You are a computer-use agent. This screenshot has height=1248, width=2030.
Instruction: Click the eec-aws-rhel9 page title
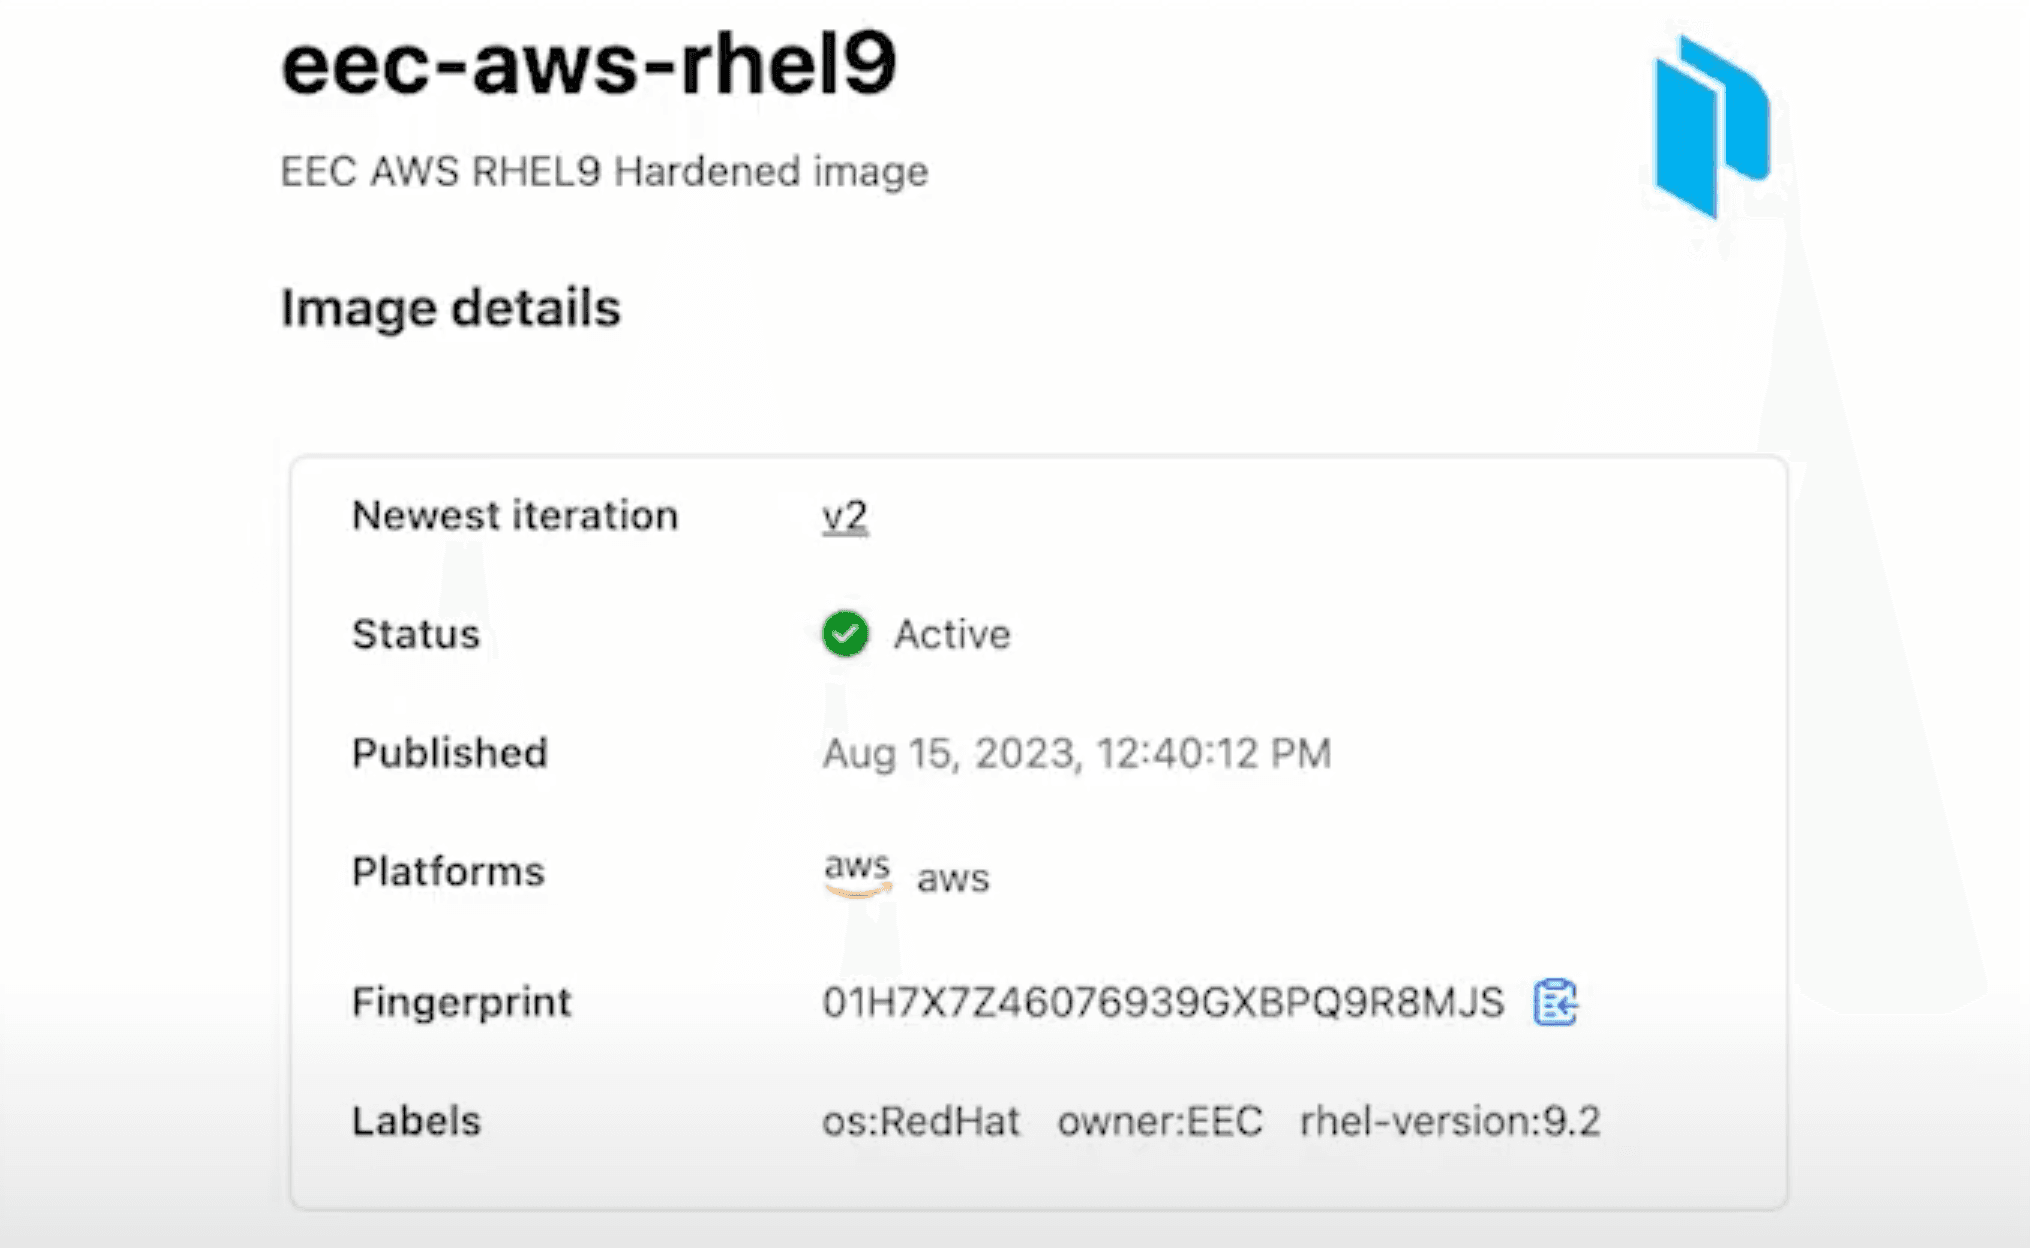pyautogui.click(x=589, y=65)
